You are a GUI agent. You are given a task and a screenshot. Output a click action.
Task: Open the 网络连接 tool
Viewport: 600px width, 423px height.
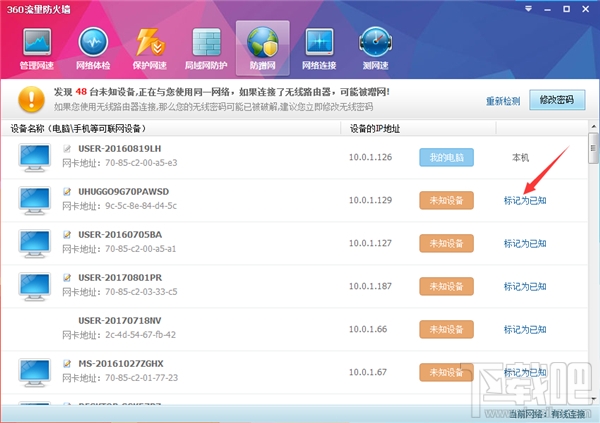click(319, 49)
